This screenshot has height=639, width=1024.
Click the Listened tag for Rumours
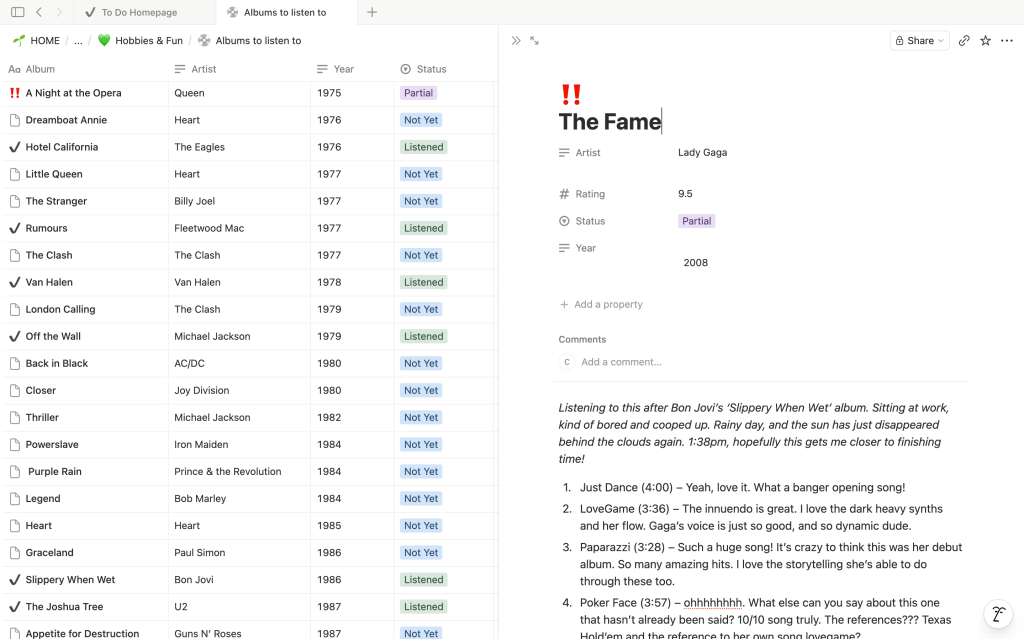(x=423, y=228)
